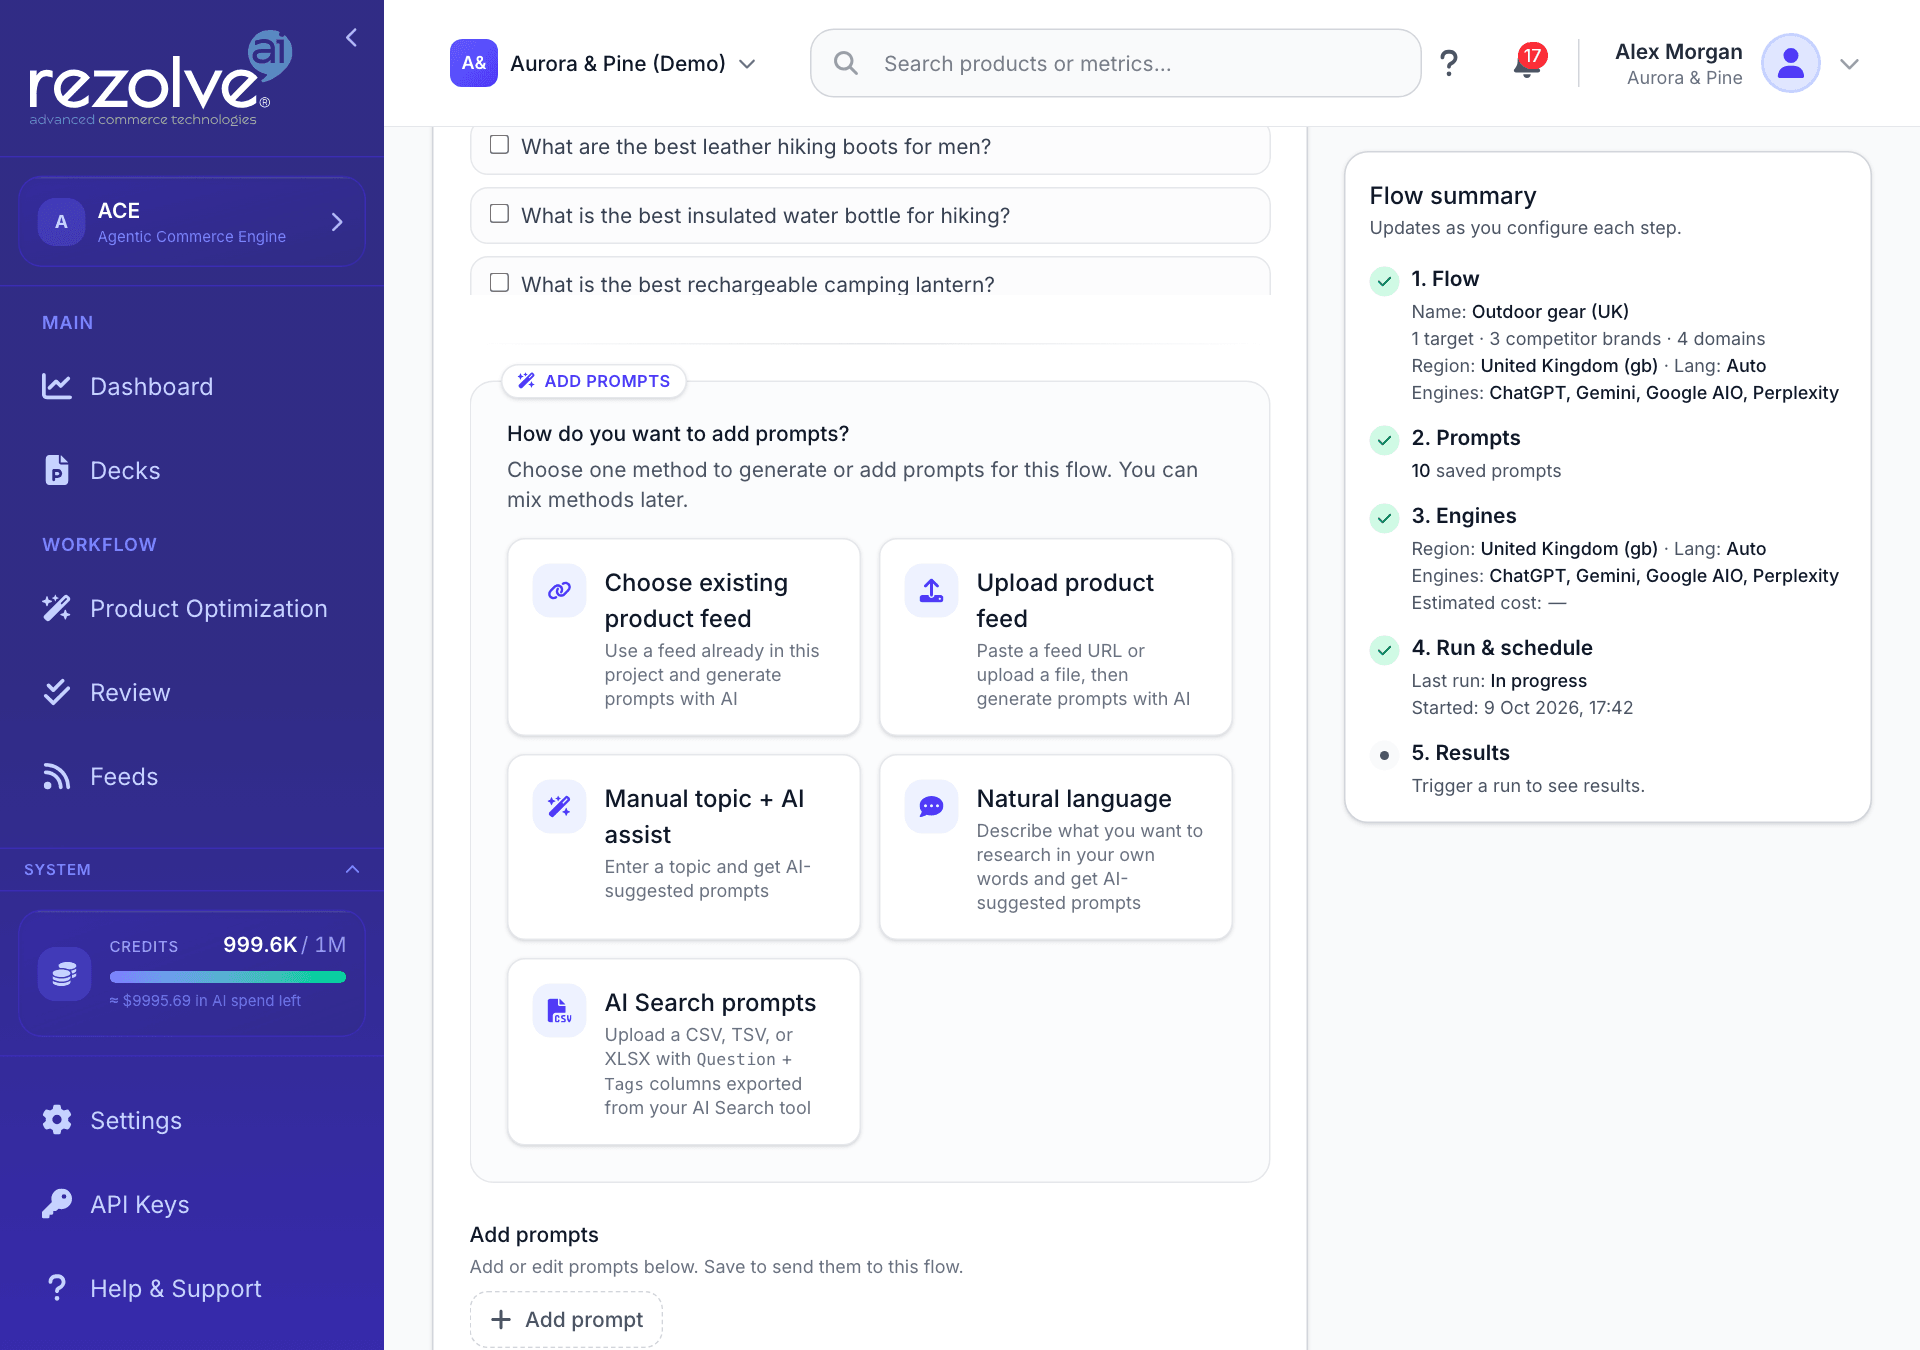
Task: Expand the user account menu chevron
Action: 1849,64
